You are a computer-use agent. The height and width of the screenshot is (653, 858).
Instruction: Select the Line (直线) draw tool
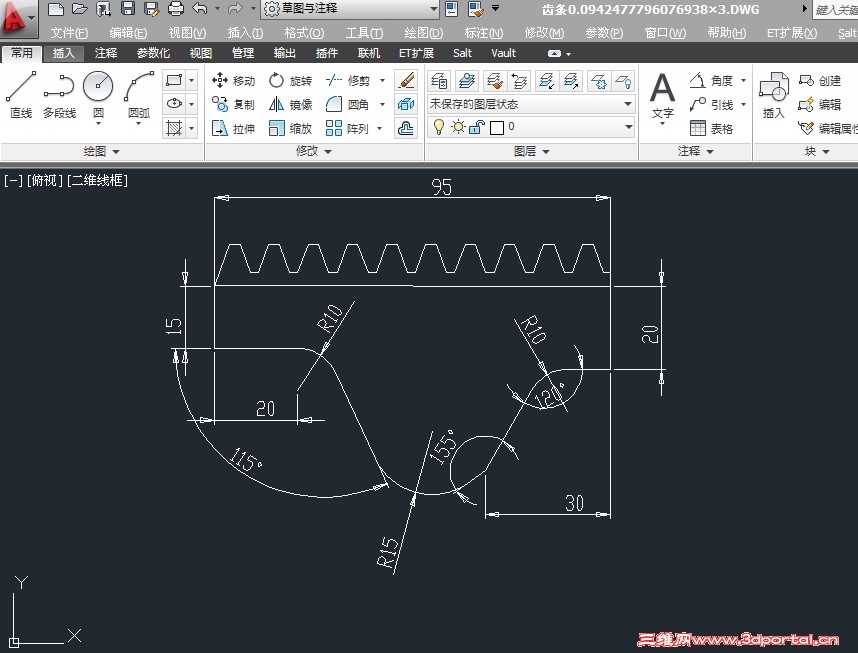pyautogui.click(x=21, y=94)
